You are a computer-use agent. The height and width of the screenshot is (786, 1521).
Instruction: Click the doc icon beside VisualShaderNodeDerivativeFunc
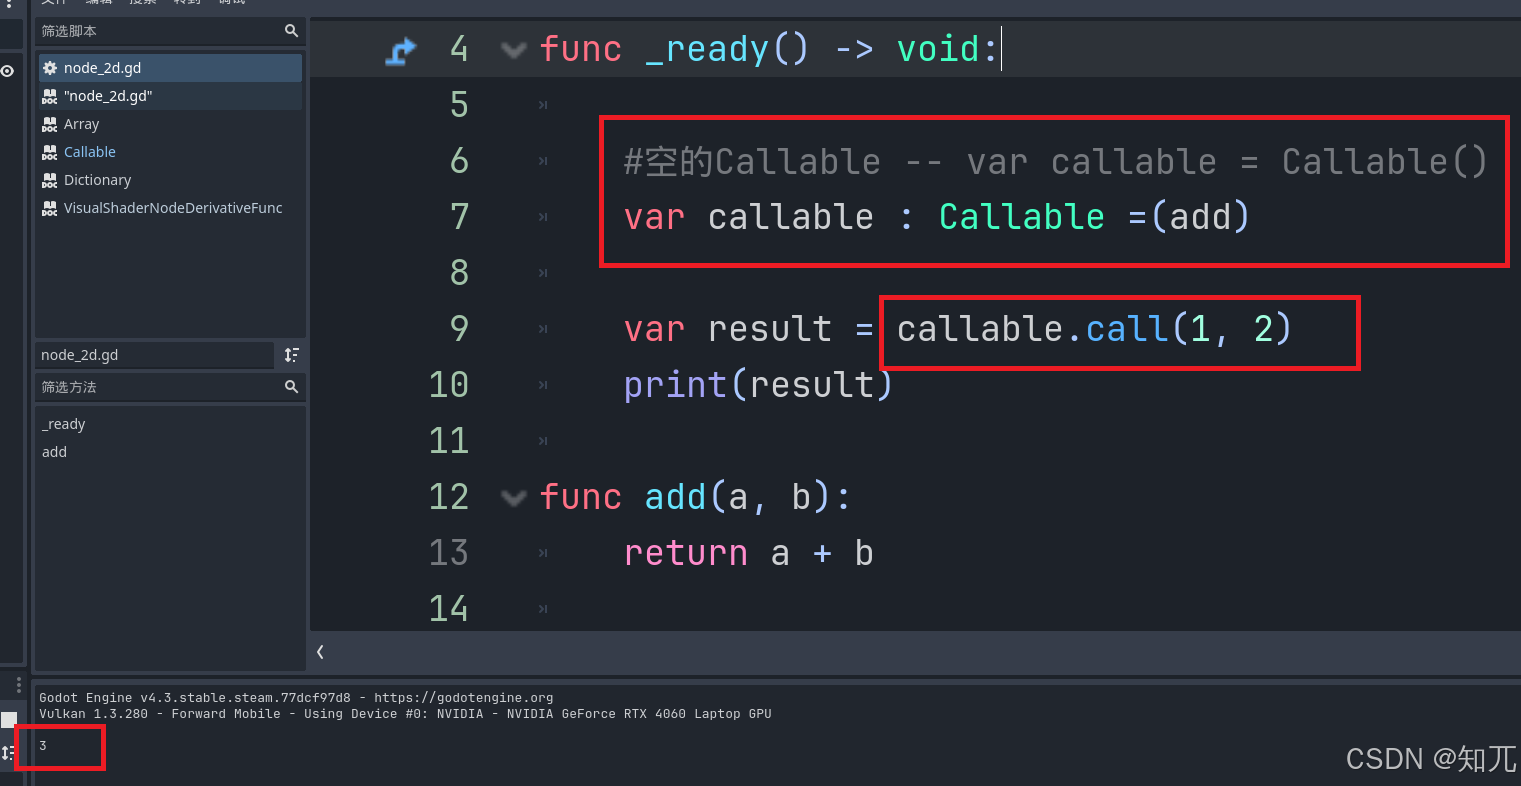(49, 207)
